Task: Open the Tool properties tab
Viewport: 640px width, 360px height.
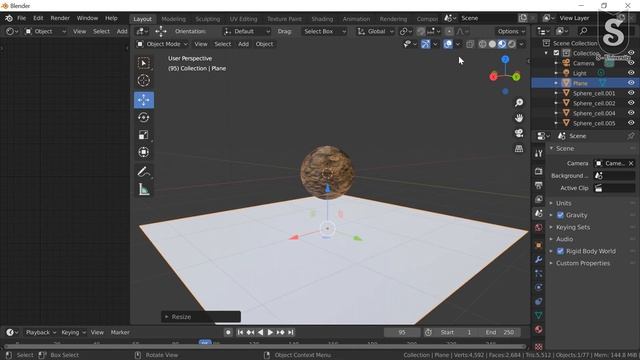Action: [x=538, y=153]
